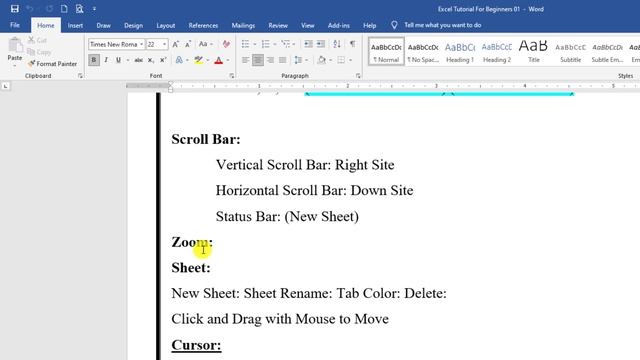Click the New blank document icon
Screen dimensions: 640x360
pos(64,9)
